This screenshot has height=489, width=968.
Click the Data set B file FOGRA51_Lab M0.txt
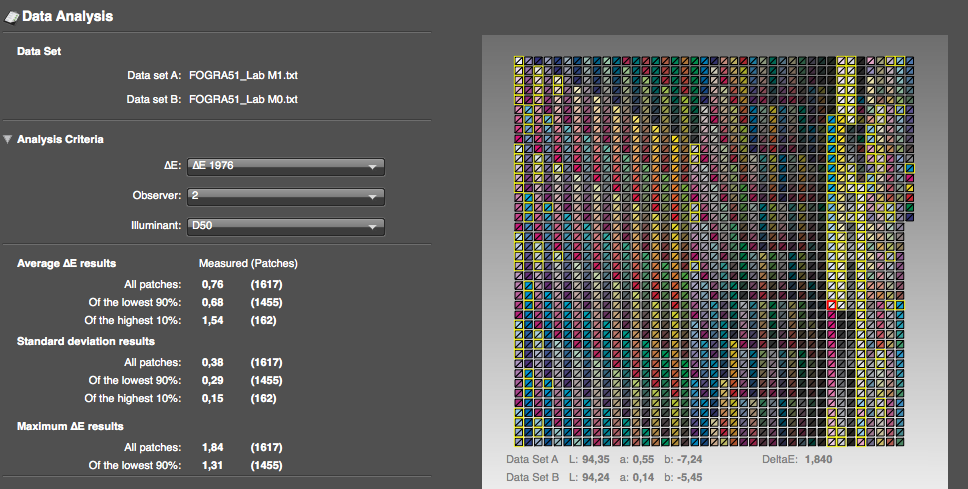243,99
